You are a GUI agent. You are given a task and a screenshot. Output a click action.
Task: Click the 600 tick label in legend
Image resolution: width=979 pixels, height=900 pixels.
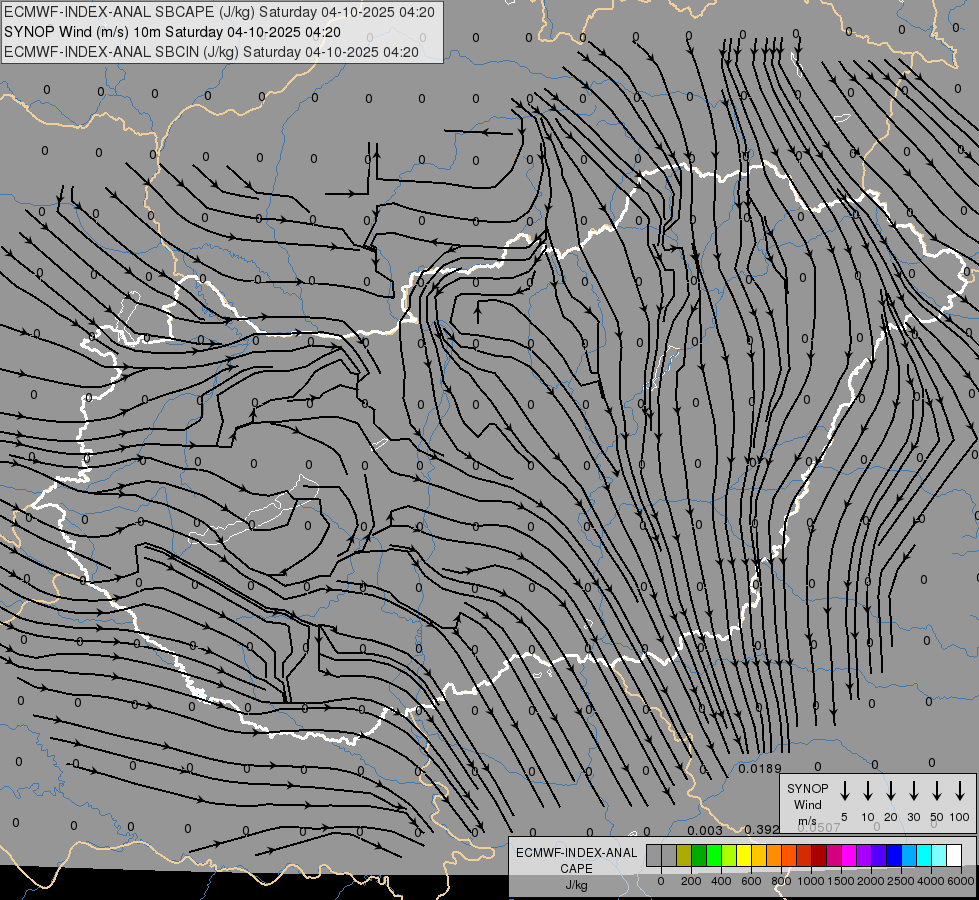(x=751, y=881)
